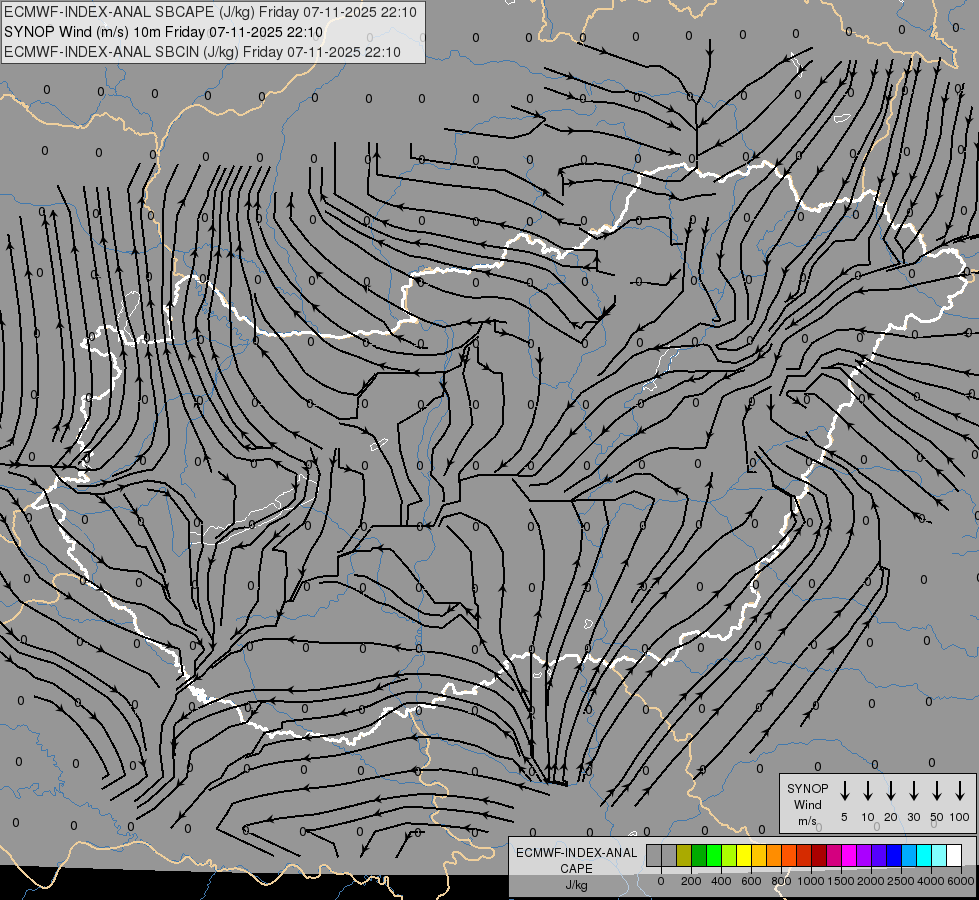Viewport: 979px width, 900px height.
Task: Choose the dark red swatch after the 1000 tick
Action: (820, 855)
